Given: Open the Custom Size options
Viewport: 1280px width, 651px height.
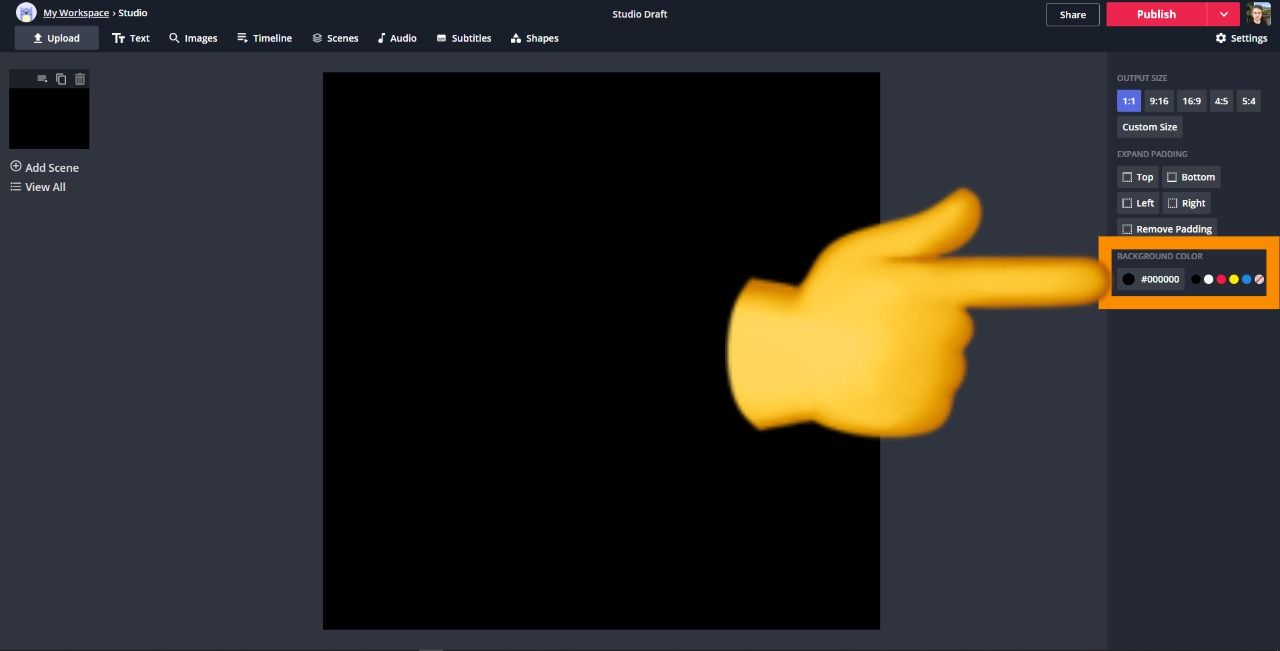Looking at the screenshot, I should [1149, 127].
